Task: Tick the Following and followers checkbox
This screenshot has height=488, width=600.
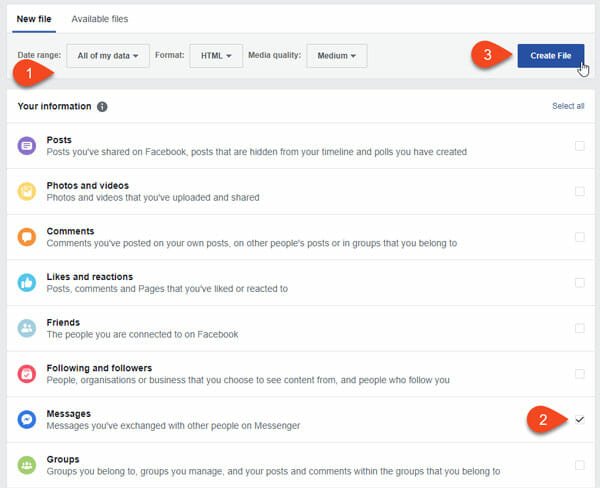Action: pyautogui.click(x=579, y=374)
